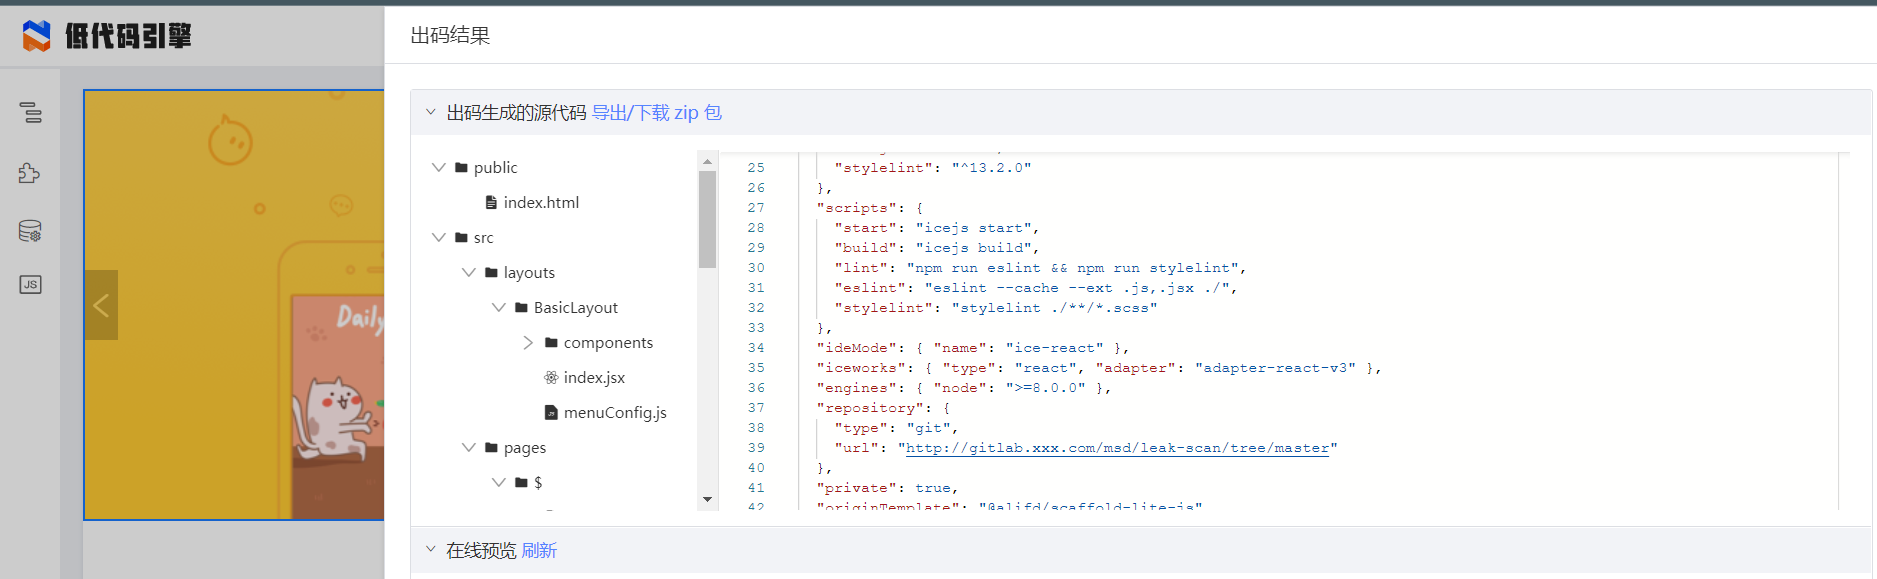The height and width of the screenshot is (579, 1877).
Task: Collapse the public folder
Action: (438, 167)
